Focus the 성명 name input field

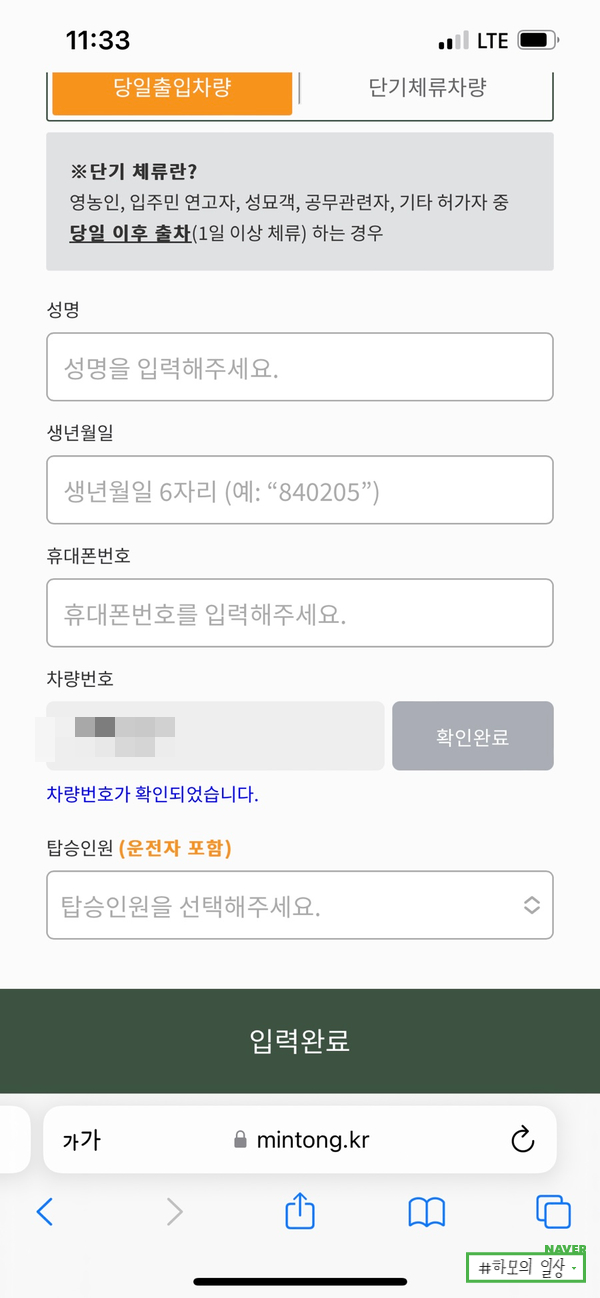pyautogui.click(x=299, y=367)
